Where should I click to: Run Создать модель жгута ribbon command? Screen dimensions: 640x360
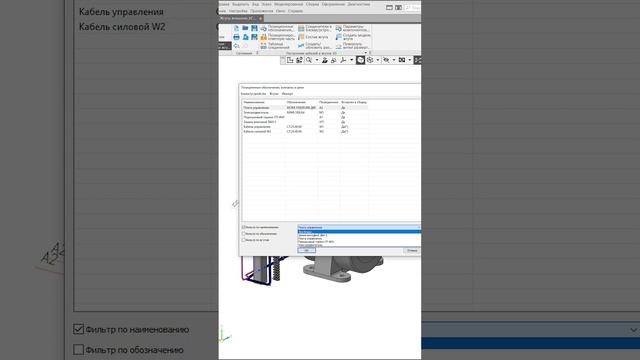(353, 37)
